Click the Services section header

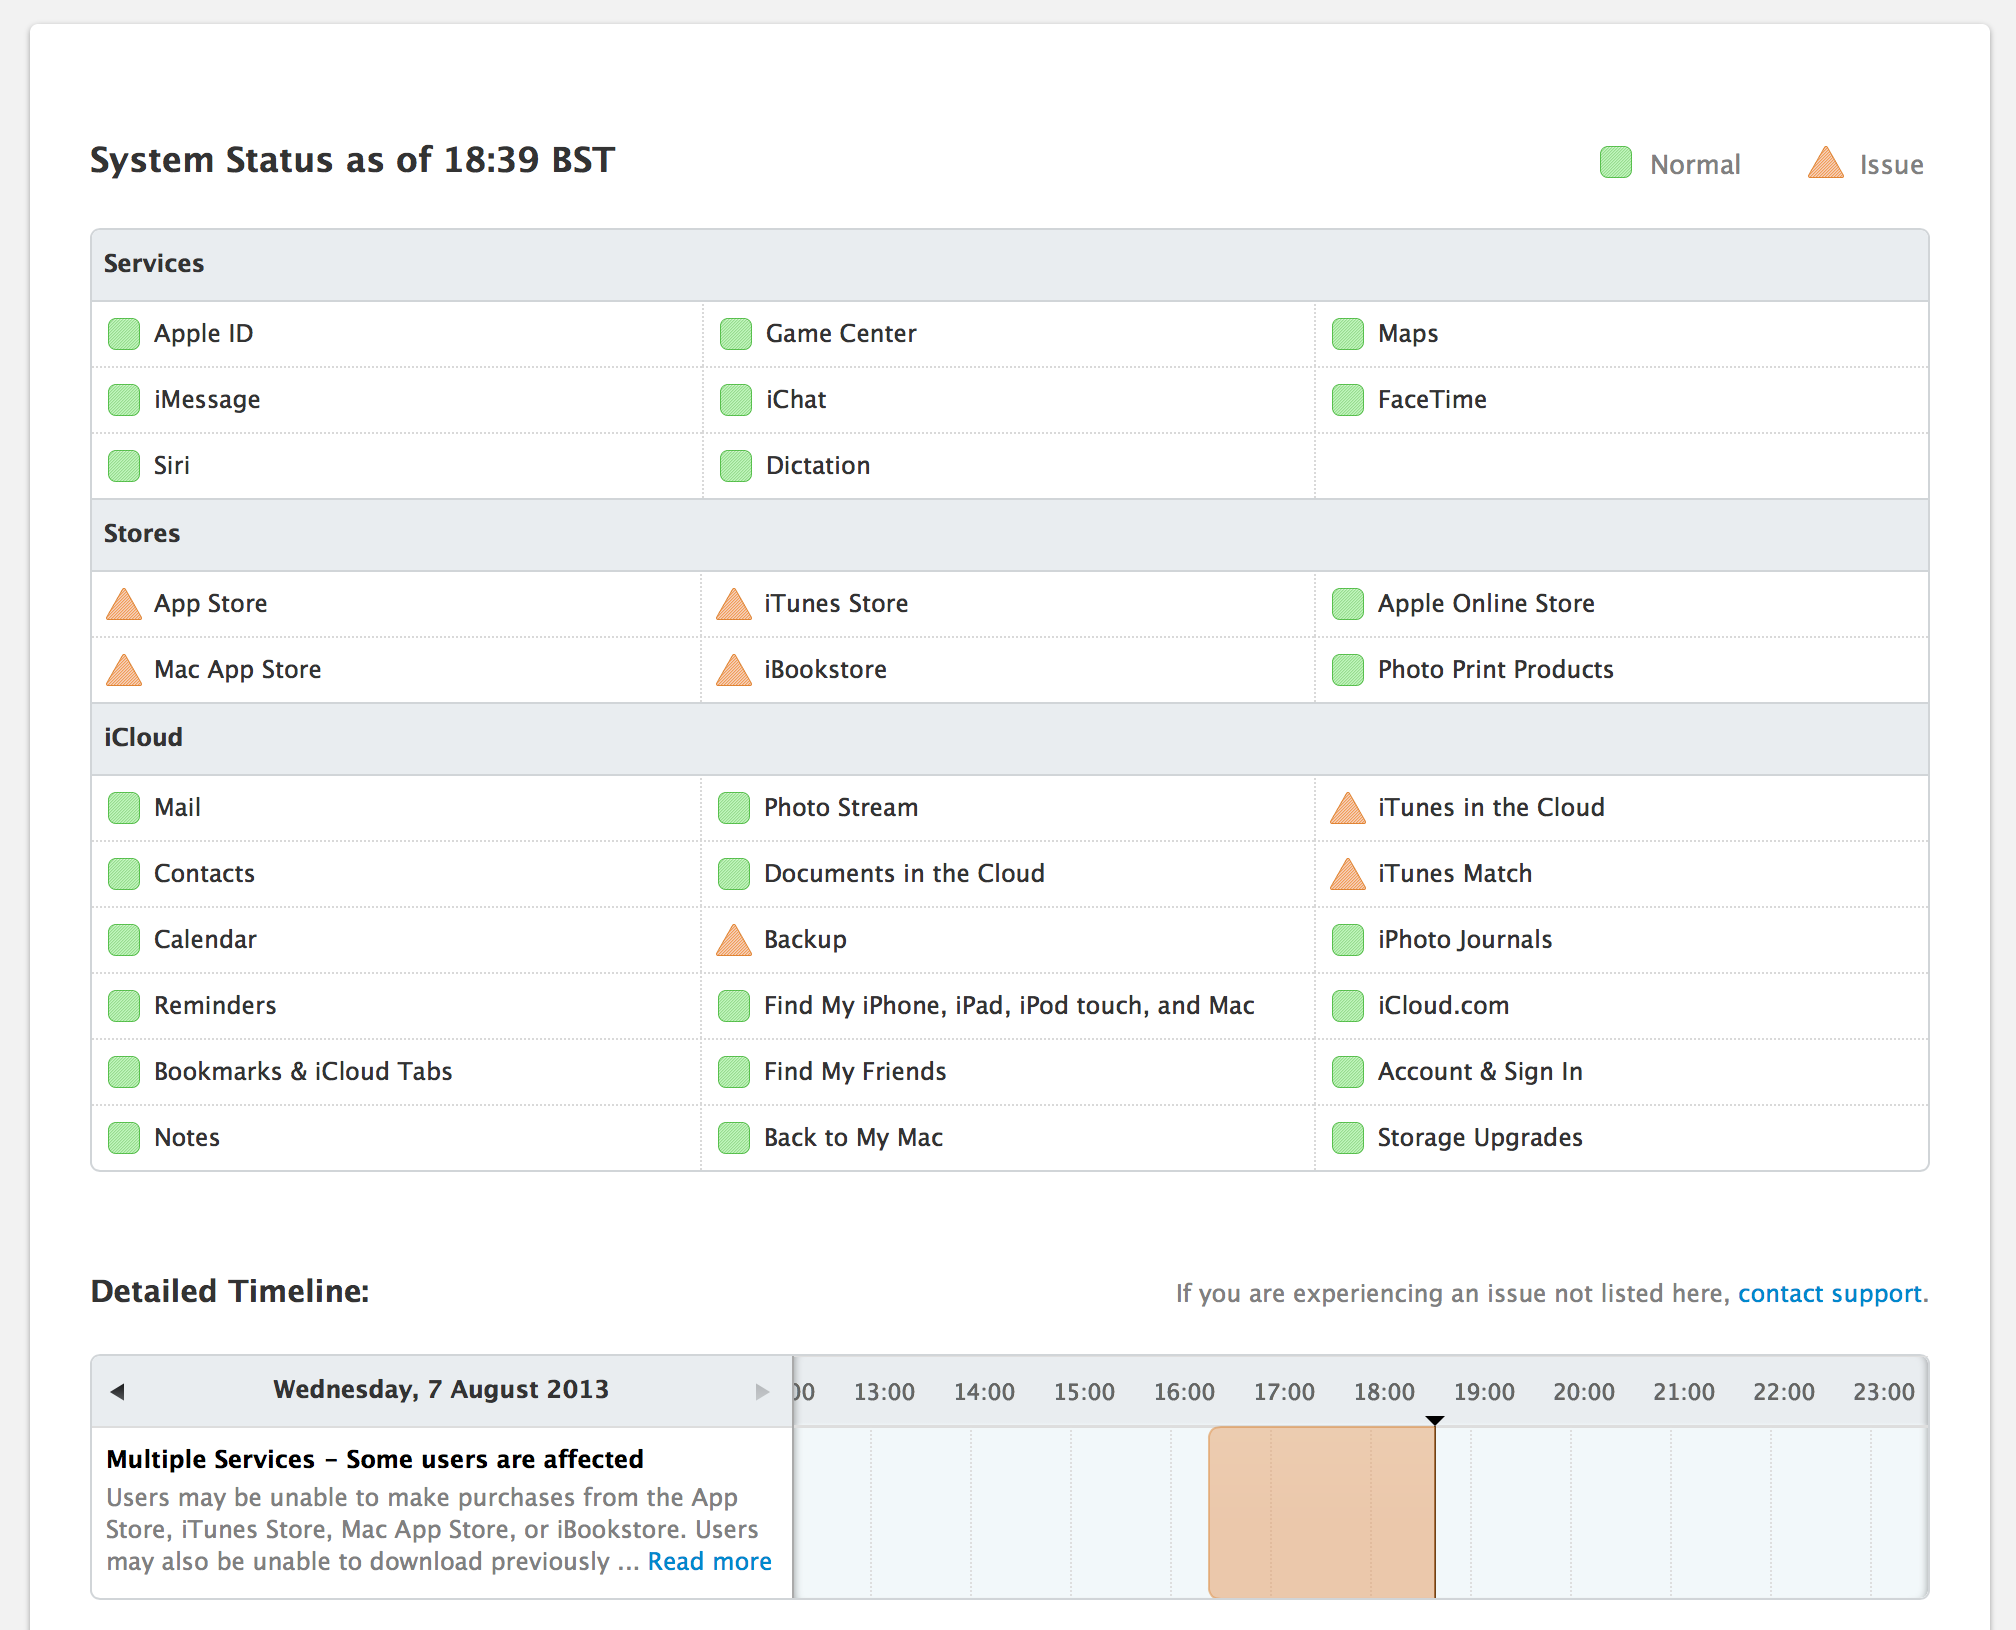1010,264
